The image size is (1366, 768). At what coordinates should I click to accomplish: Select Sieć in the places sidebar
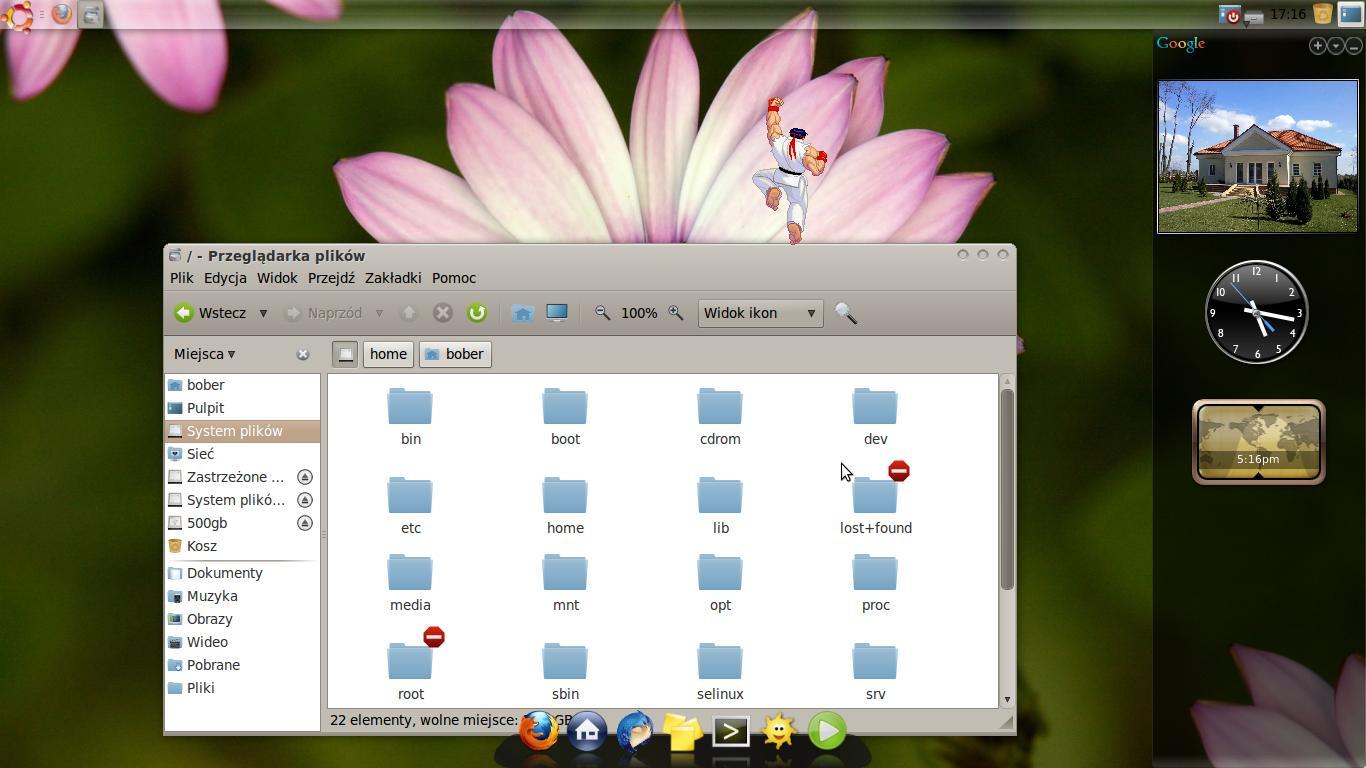pos(242,454)
